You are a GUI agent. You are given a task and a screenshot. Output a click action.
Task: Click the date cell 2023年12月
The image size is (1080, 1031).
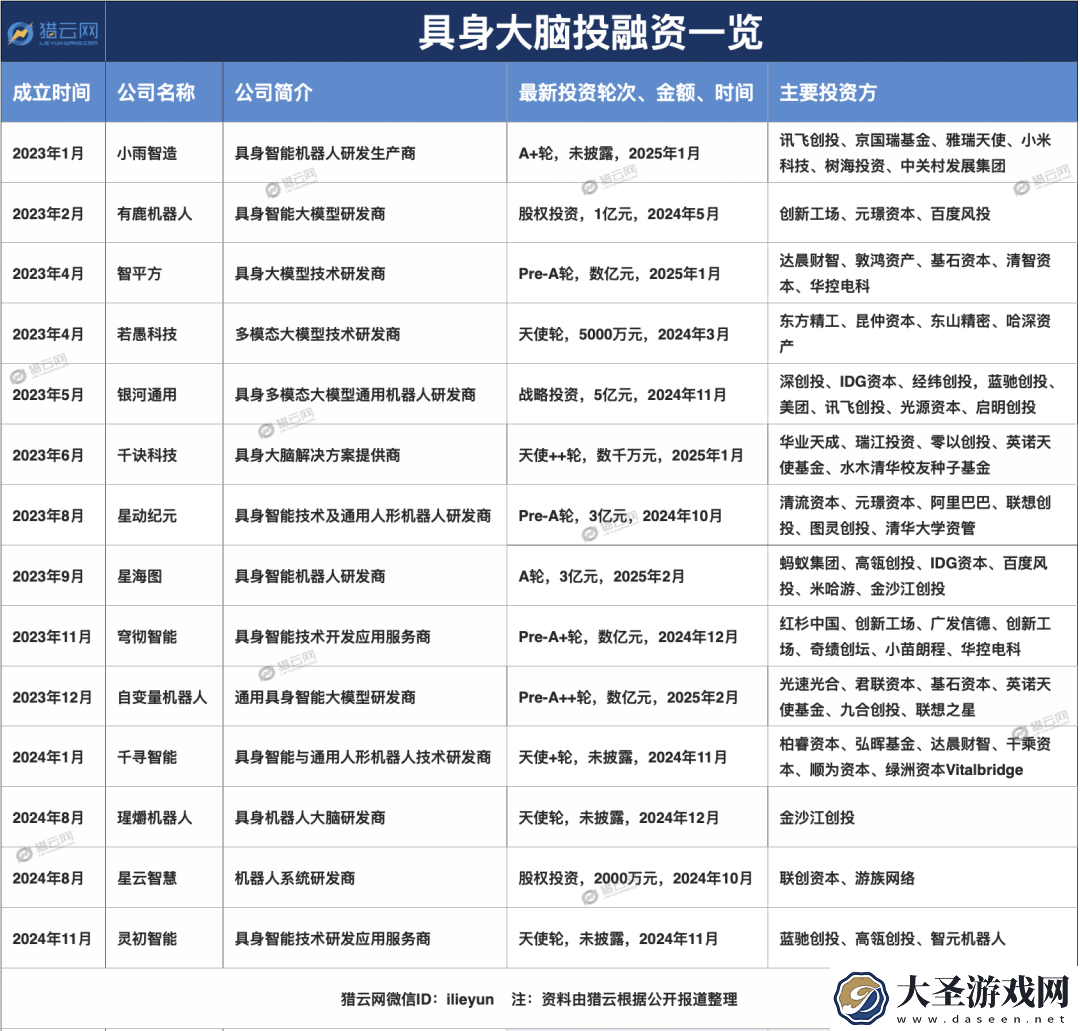pyautogui.click(x=52, y=697)
